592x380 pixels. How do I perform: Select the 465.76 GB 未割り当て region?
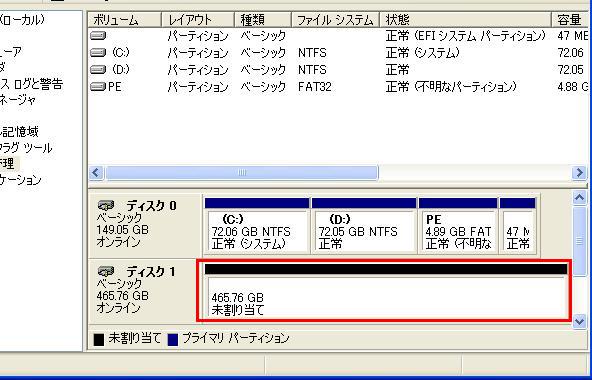(386, 291)
